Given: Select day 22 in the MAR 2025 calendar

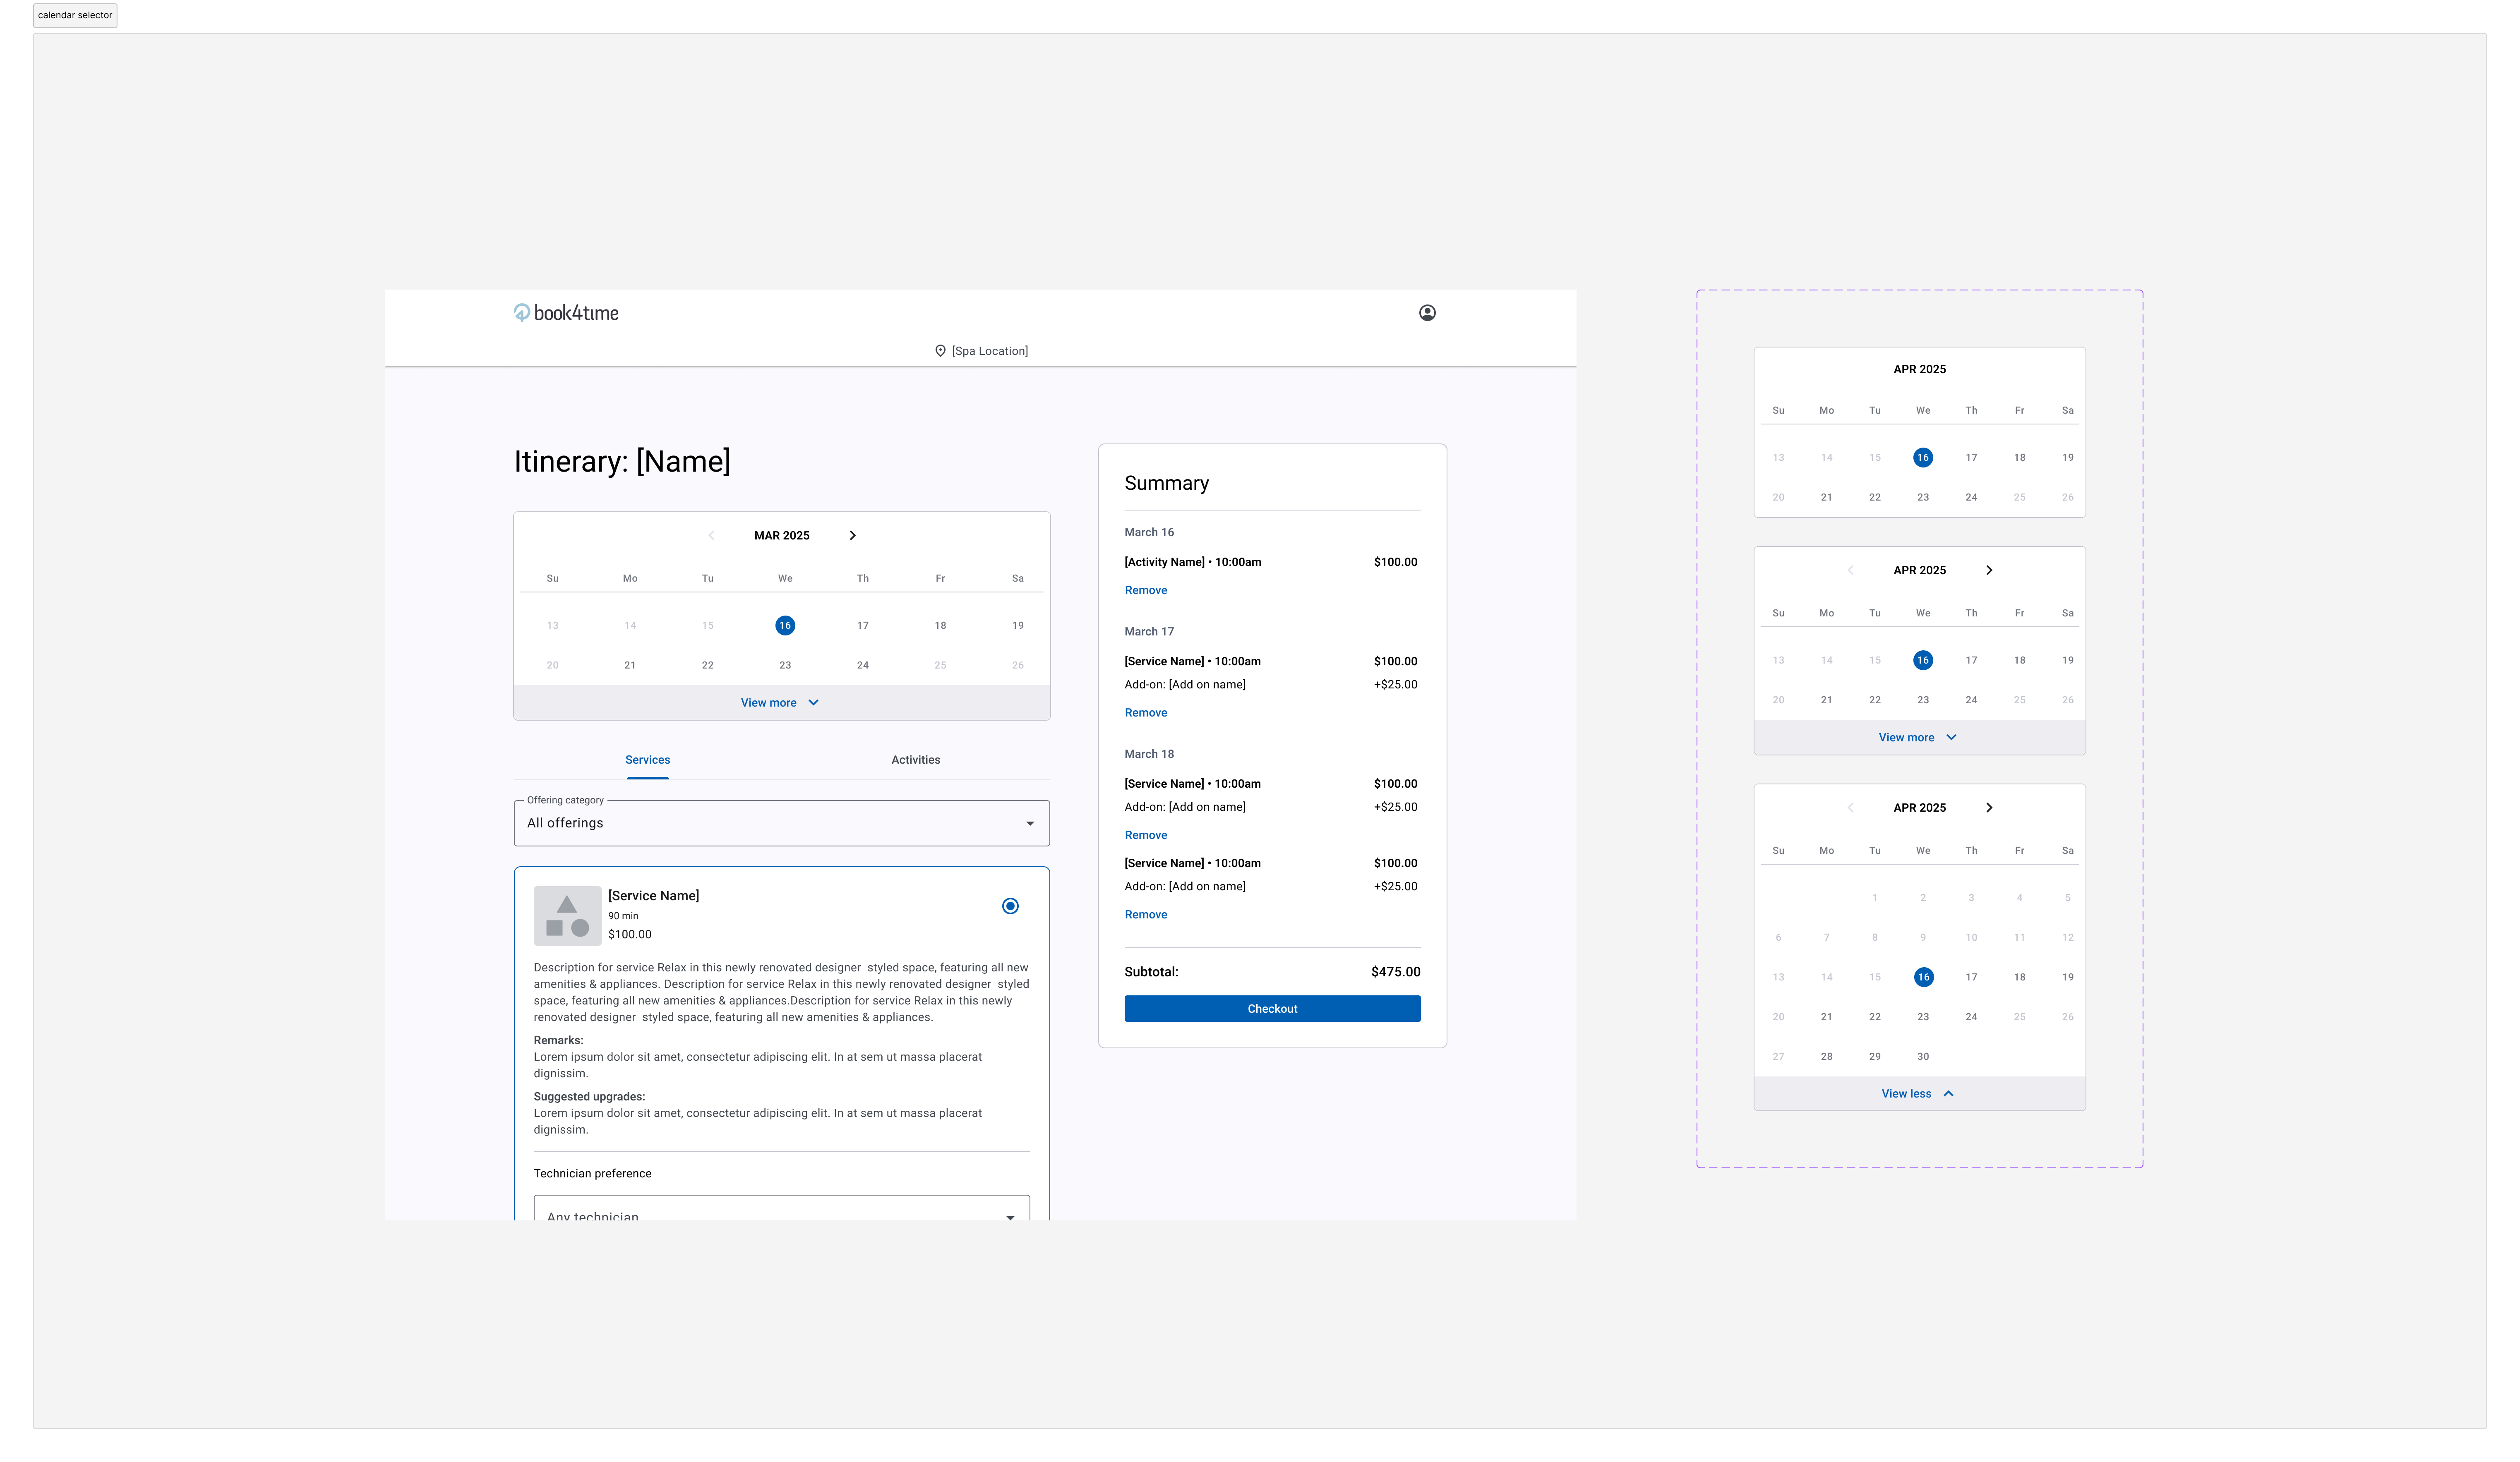Looking at the screenshot, I should pos(707,665).
